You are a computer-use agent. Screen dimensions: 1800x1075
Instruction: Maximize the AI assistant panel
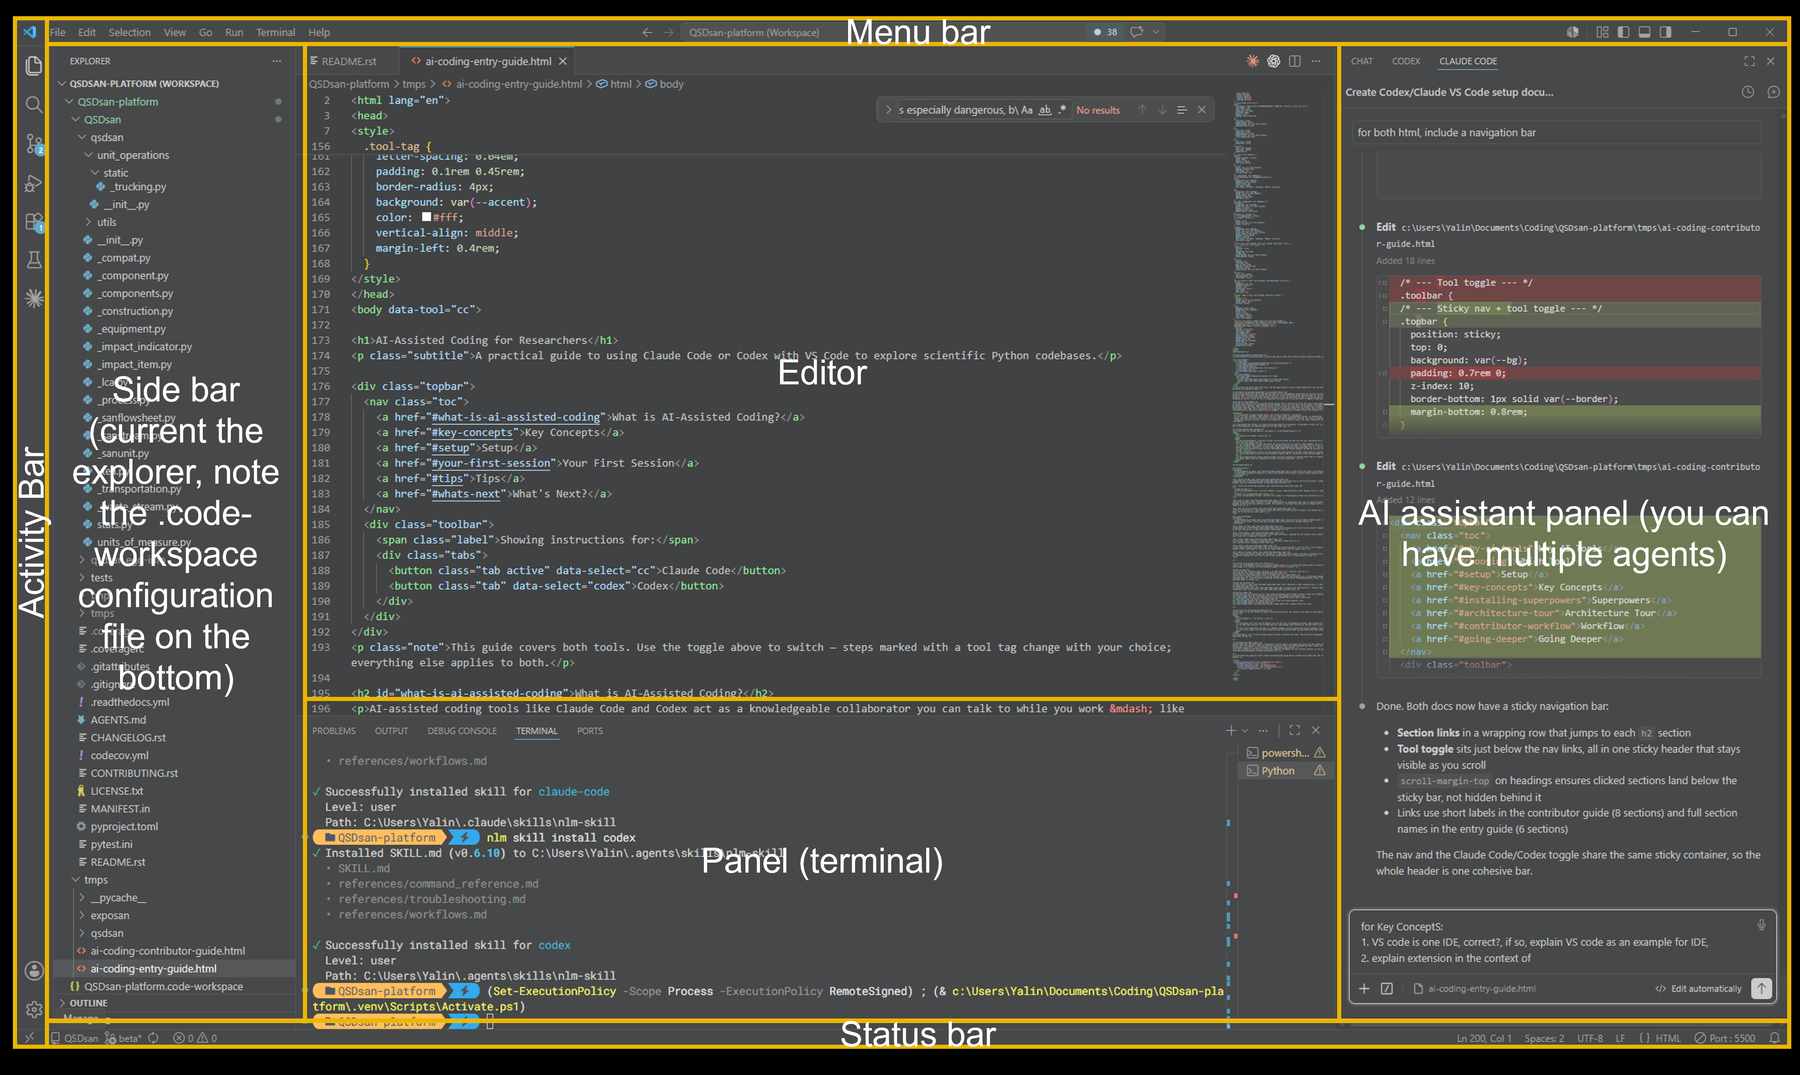pyautogui.click(x=1749, y=61)
